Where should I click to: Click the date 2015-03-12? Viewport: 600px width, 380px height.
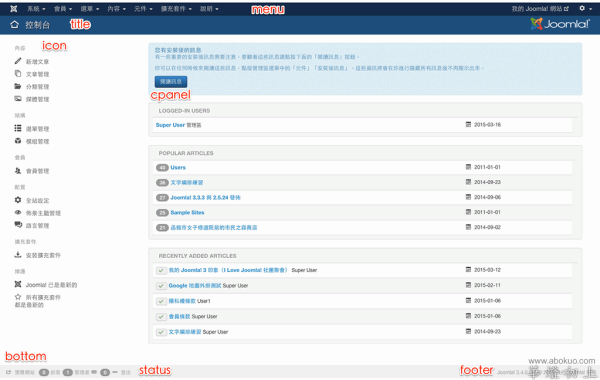click(x=487, y=270)
